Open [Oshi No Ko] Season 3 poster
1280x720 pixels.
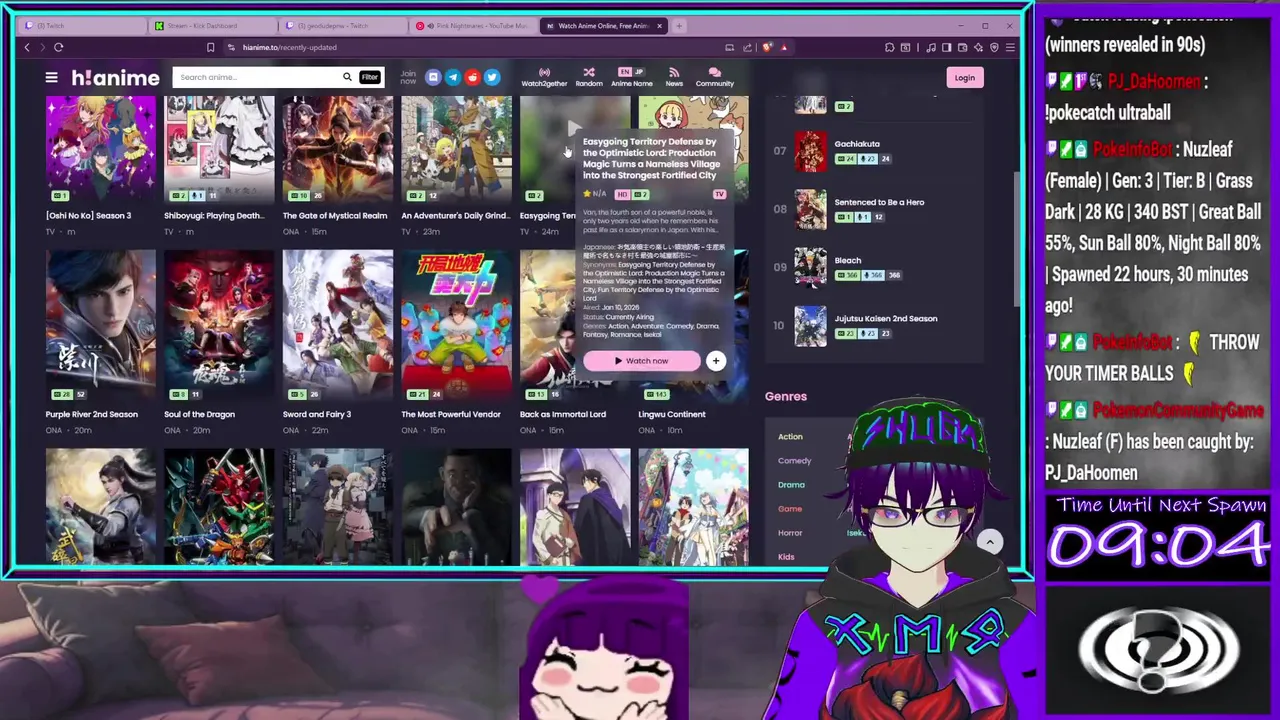point(100,149)
